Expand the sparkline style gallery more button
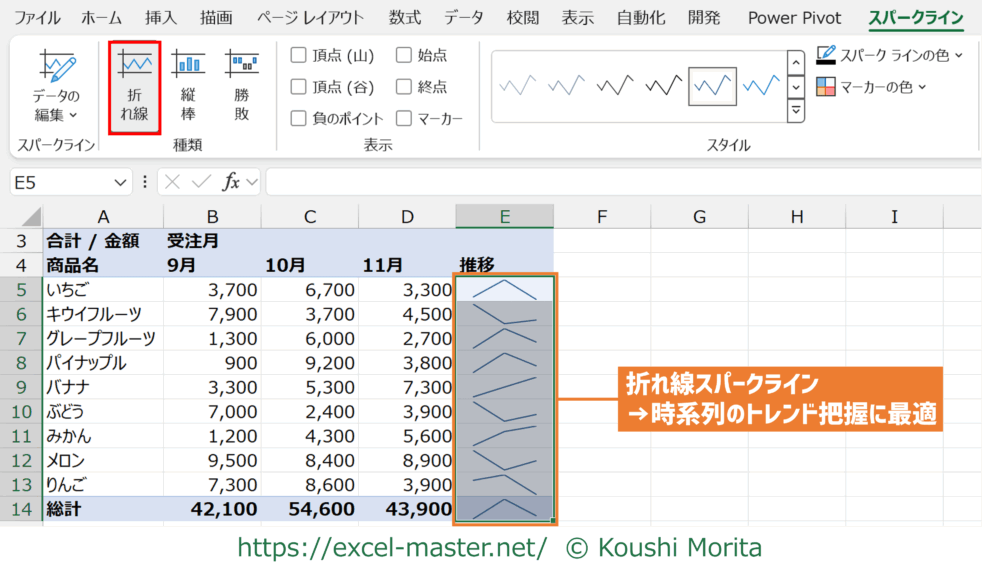 coord(796,110)
